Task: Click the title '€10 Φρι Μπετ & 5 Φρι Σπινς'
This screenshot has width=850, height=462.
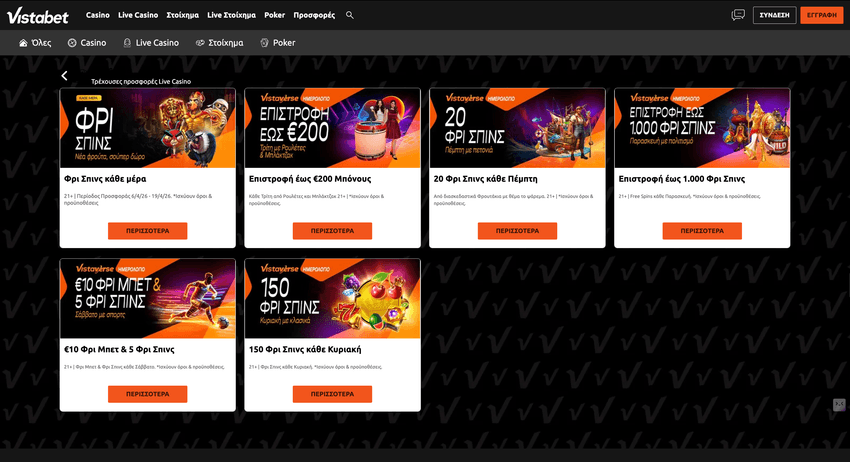Action: (119, 350)
